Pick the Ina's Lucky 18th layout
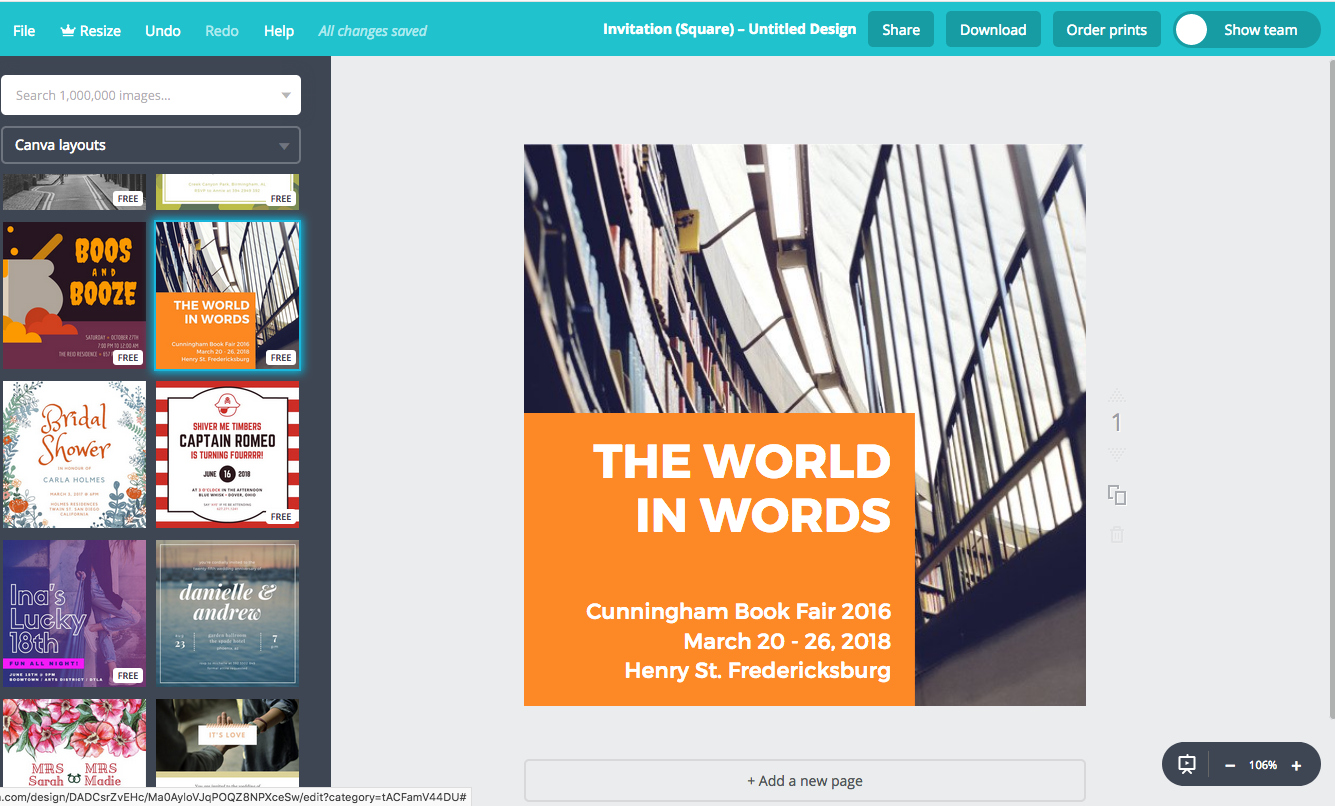1335x806 pixels. click(74, 613)
